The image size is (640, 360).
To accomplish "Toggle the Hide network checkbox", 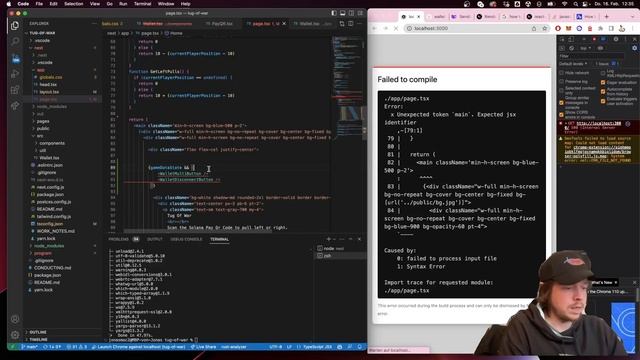I will 562,73.
